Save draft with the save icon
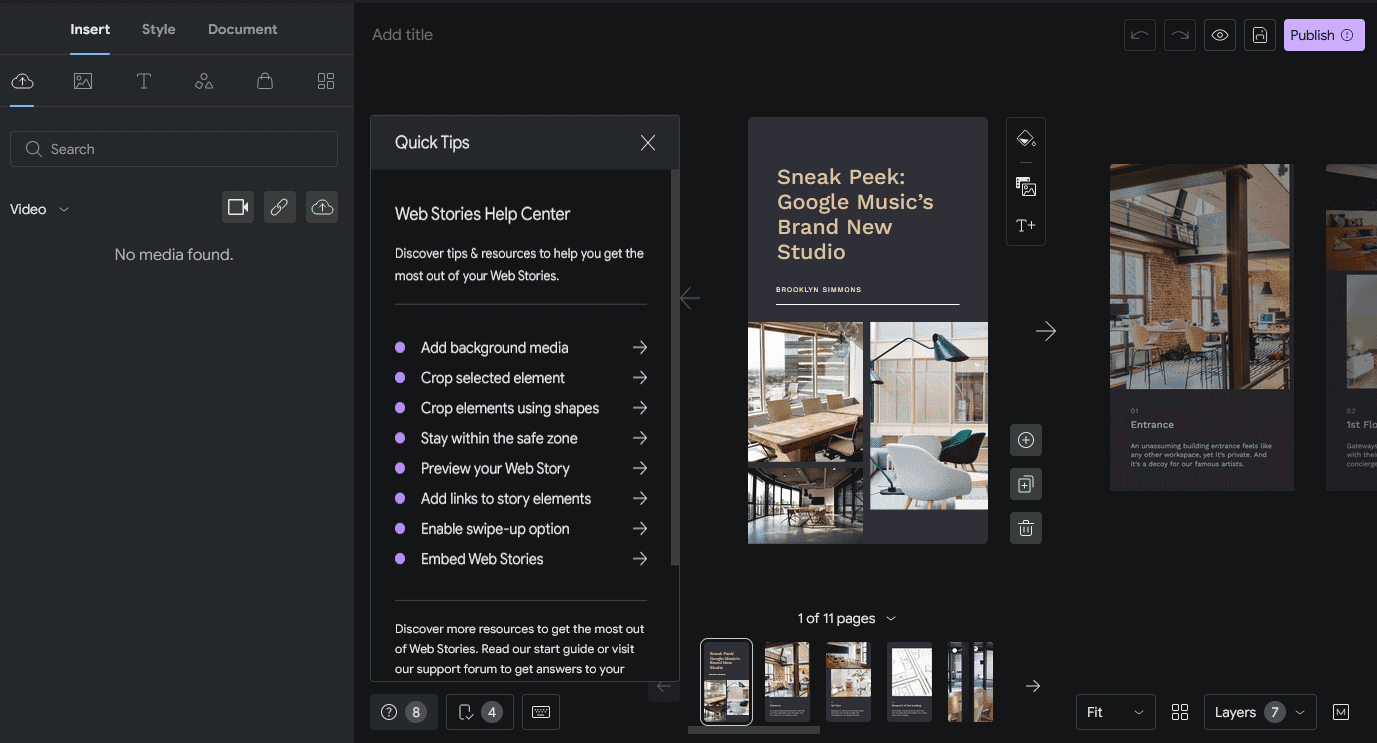 pos(1260,35)
